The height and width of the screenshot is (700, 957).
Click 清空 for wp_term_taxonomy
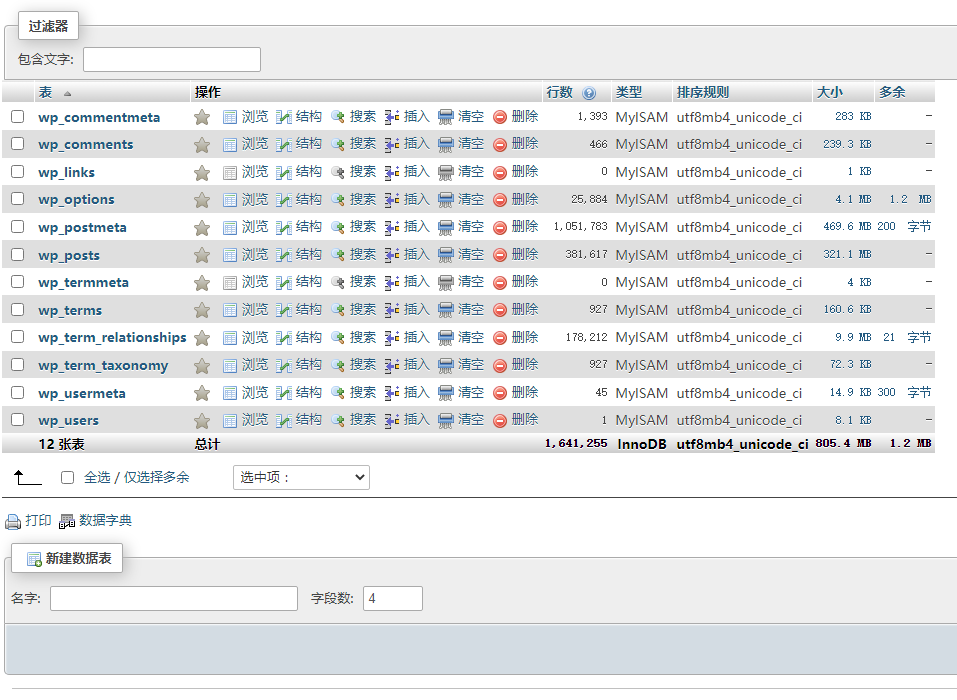[471, 365]
